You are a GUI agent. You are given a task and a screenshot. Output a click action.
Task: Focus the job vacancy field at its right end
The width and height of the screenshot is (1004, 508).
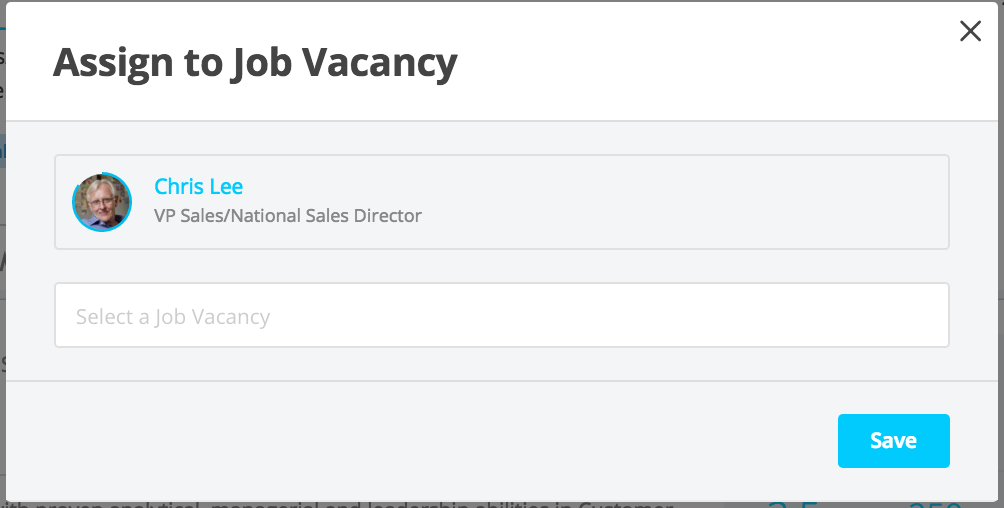922,315
